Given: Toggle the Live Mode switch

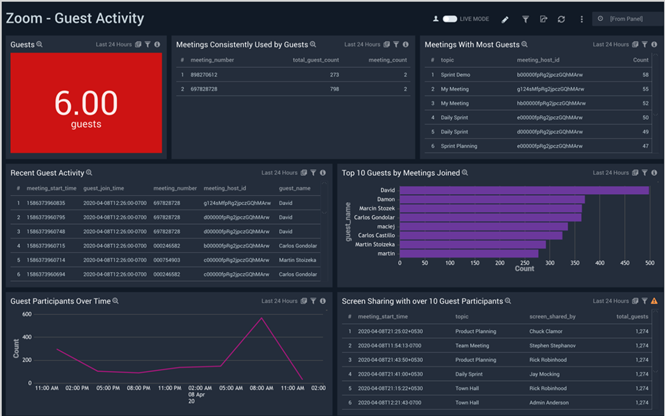Looking at the screenshot, I should coord(450,19).
